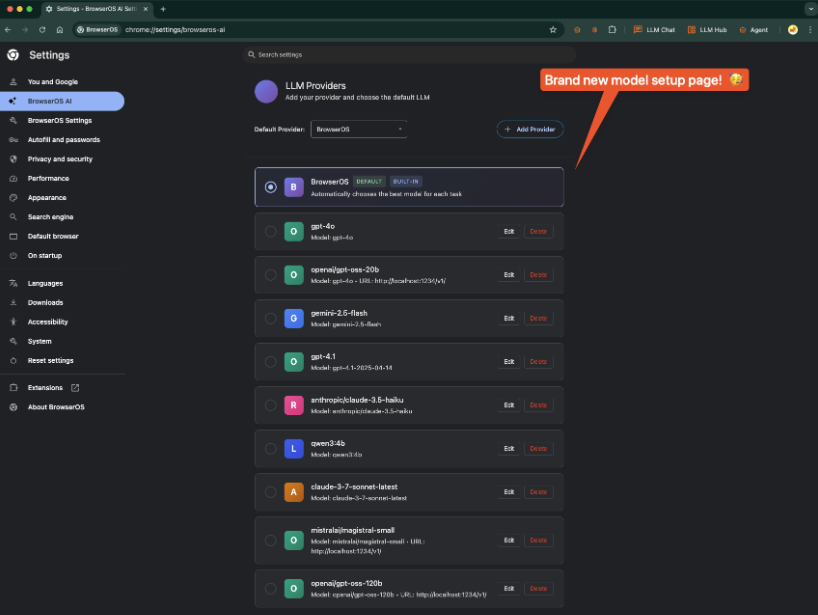Click the blue L qwen3:4b icon
Viewport: 818px width, 615px height.
[x=294, y=449]
